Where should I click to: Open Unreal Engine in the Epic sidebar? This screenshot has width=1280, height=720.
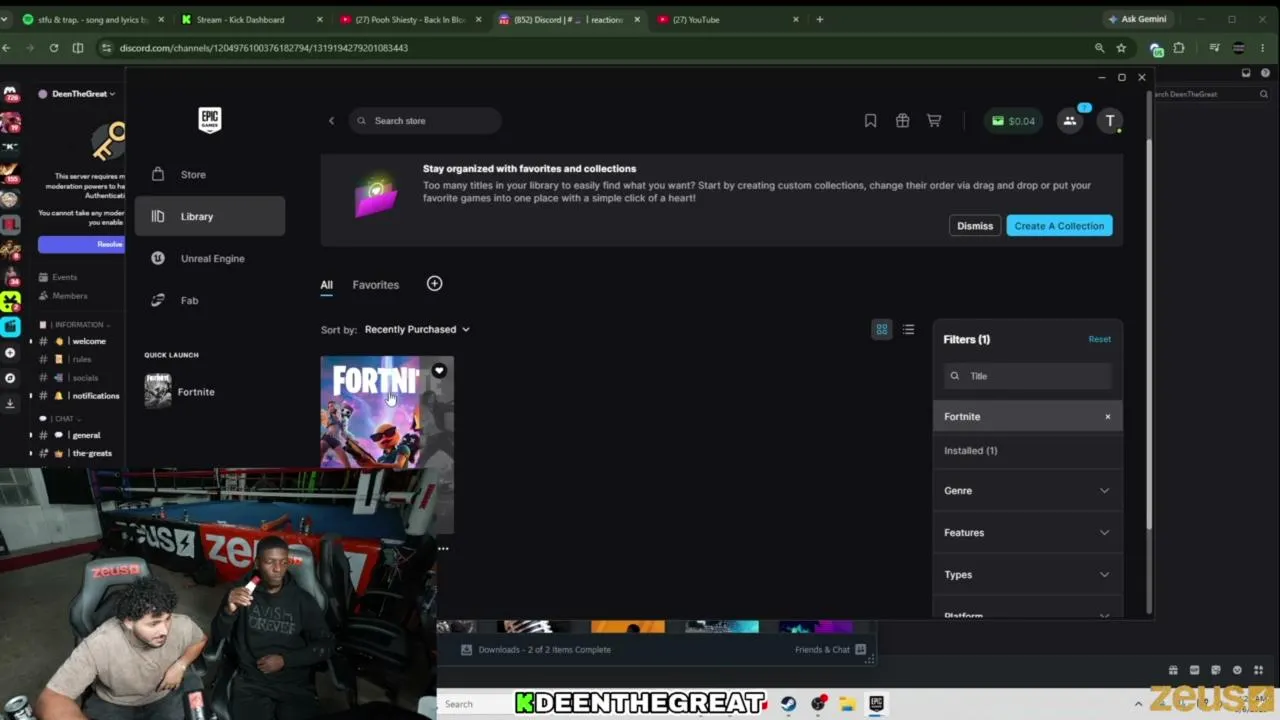click(210, 258)
